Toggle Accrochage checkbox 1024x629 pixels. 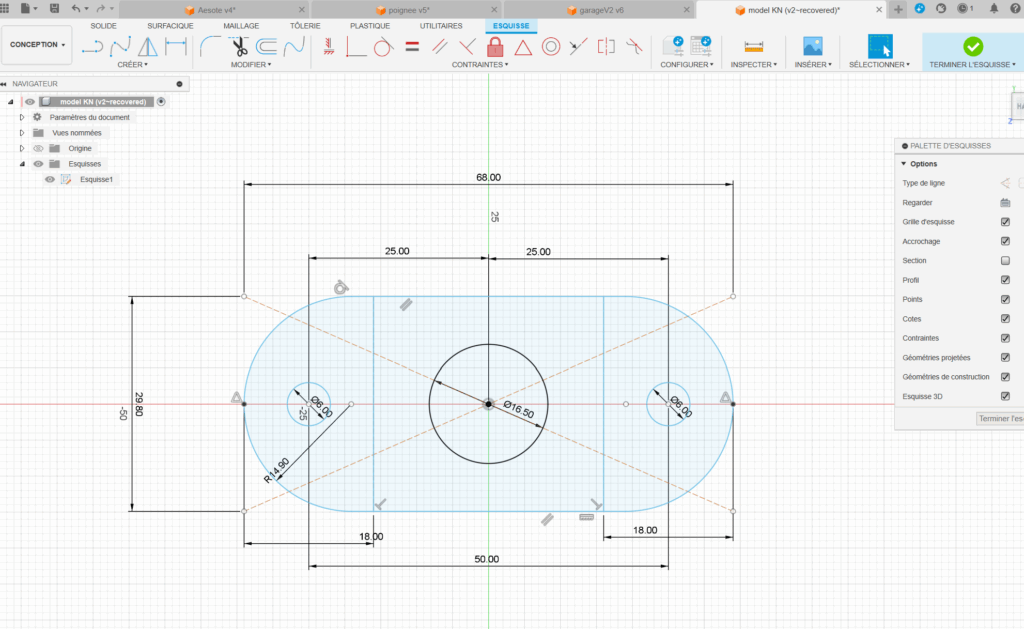[x=1005, y=241]
